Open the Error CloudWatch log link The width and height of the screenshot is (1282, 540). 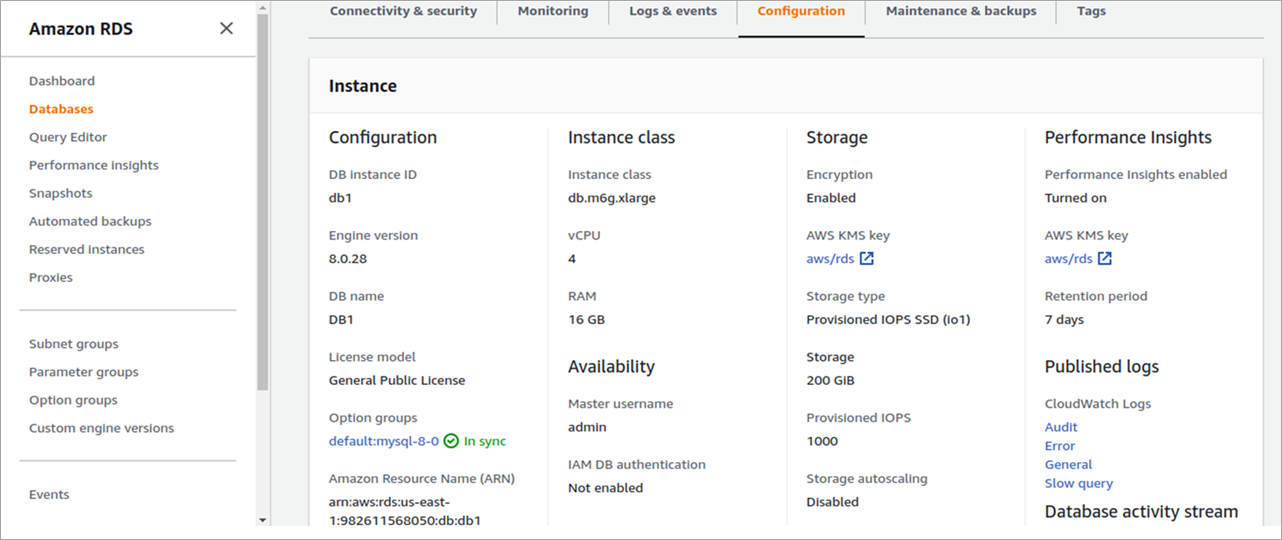point(1060,446)
